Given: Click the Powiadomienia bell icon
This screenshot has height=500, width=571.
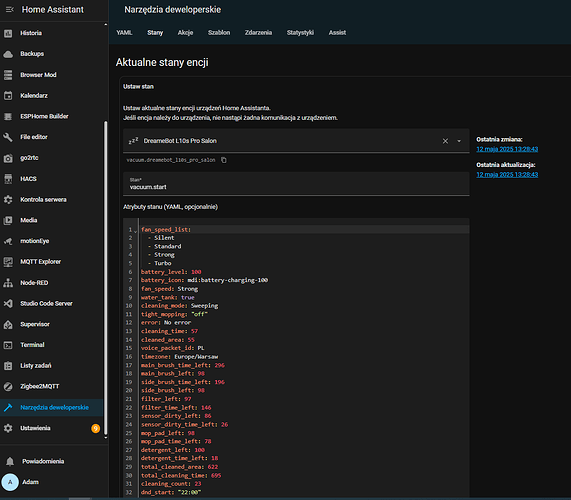Looking at the screenshot, I should (x=10, y=462).
